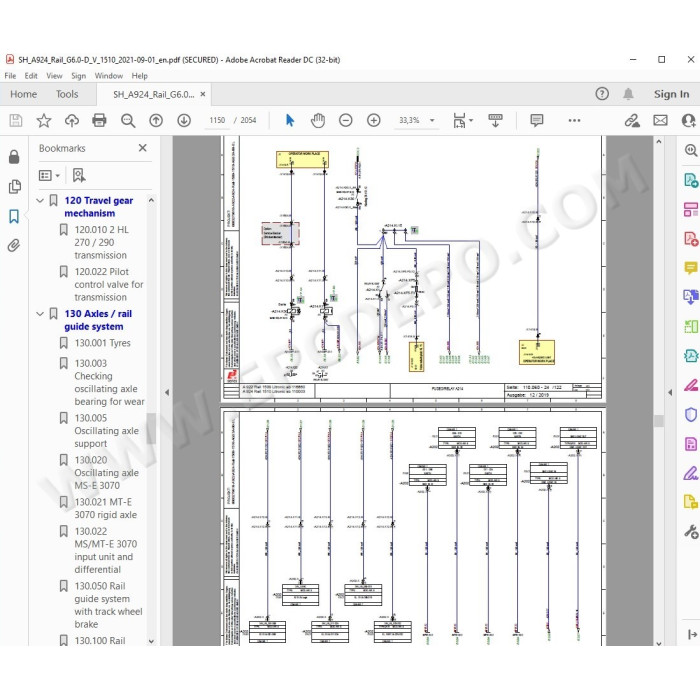The image size is (700, 700).
Task: Open the Find text magnifier
Action: click(x=128, y=121)
